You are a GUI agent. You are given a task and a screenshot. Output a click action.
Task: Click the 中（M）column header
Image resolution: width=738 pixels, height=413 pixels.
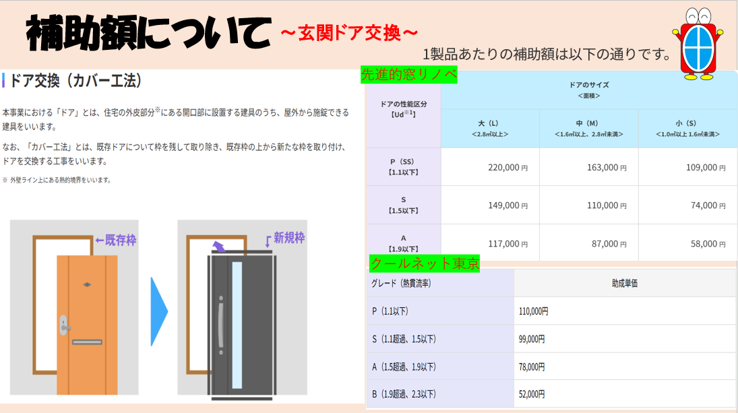(589, 129)
